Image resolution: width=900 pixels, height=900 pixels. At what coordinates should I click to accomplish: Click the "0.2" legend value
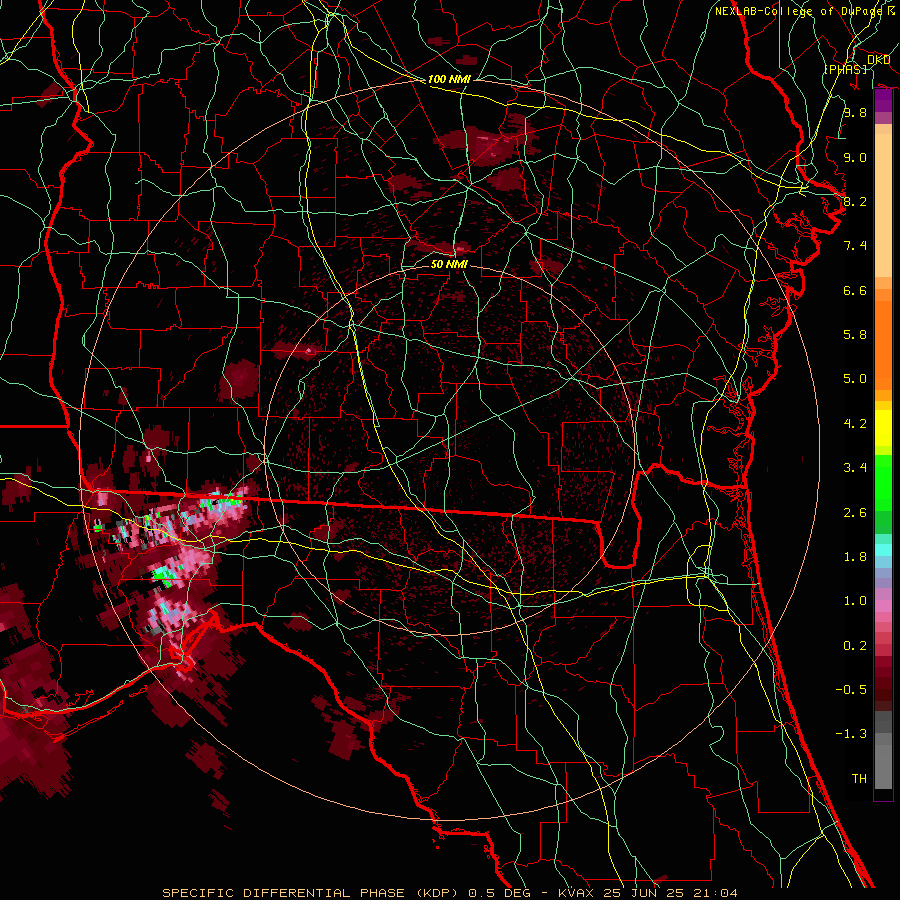point(855,646)
